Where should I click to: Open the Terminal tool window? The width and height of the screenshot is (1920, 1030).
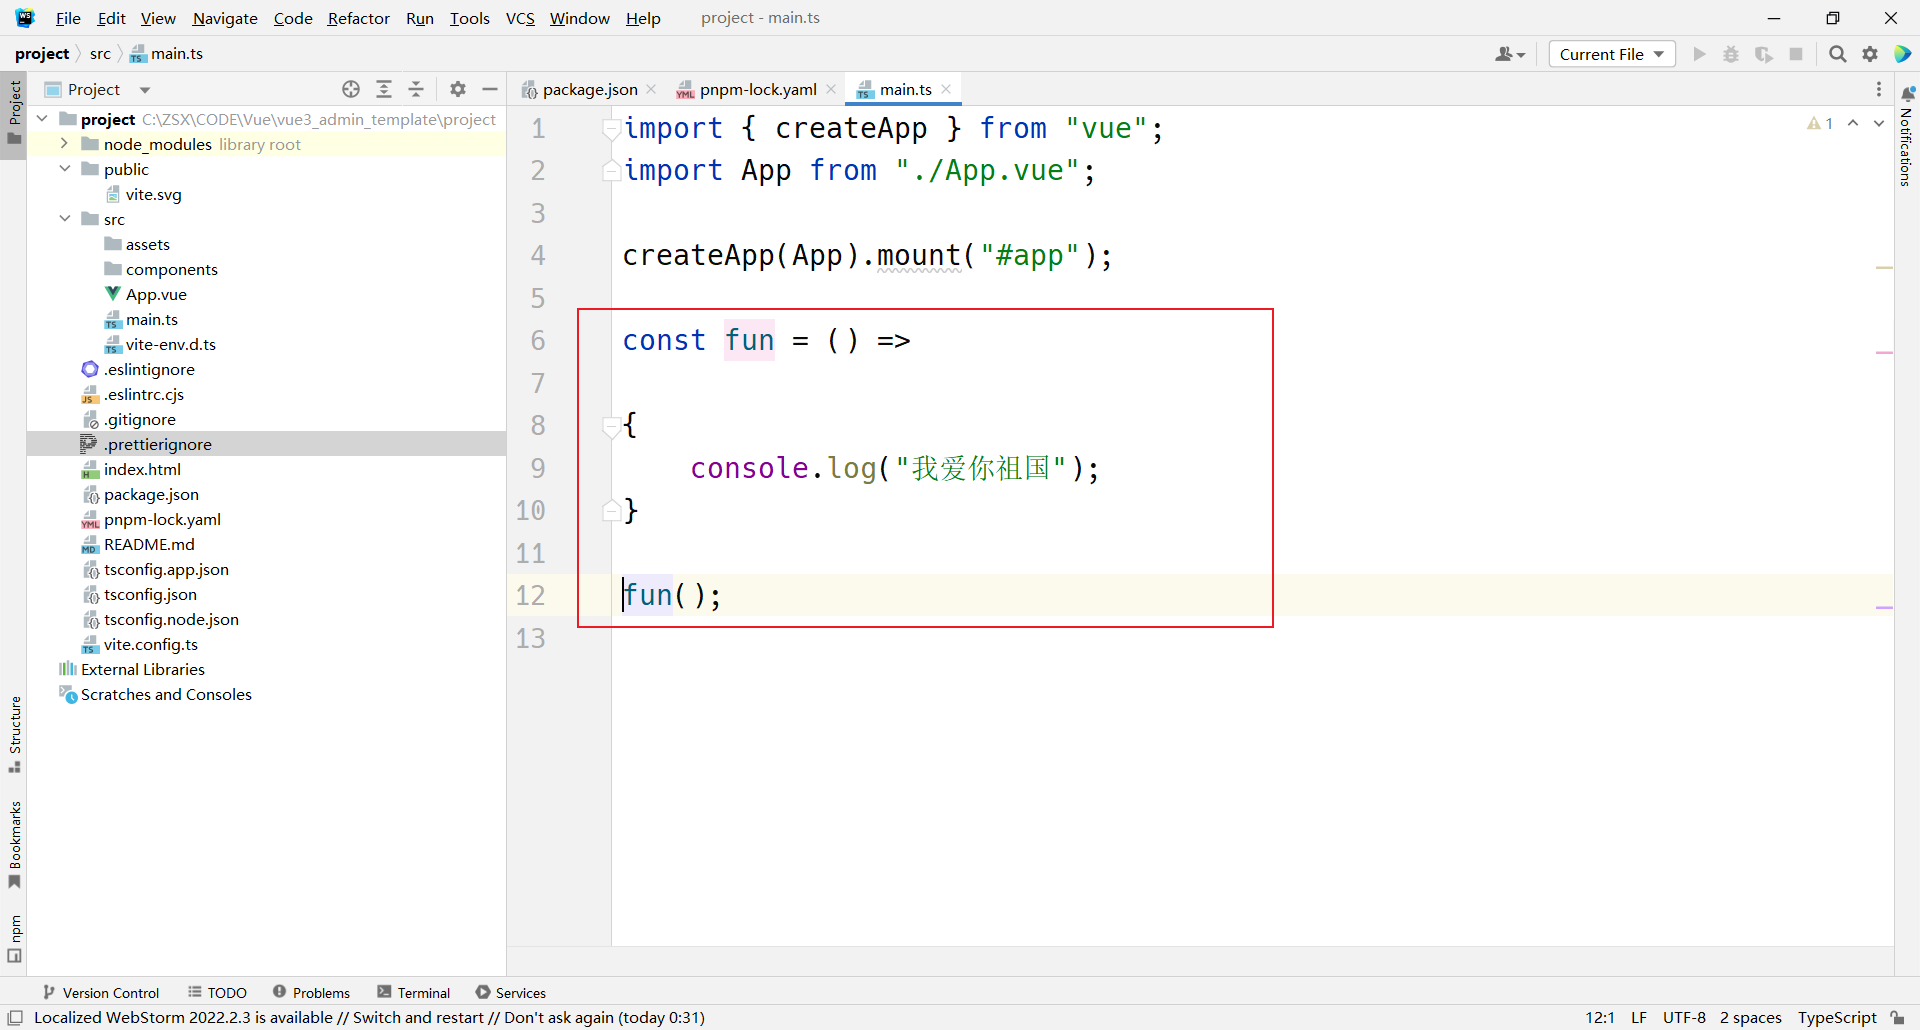pyautogui.click(x=414, y=992)
